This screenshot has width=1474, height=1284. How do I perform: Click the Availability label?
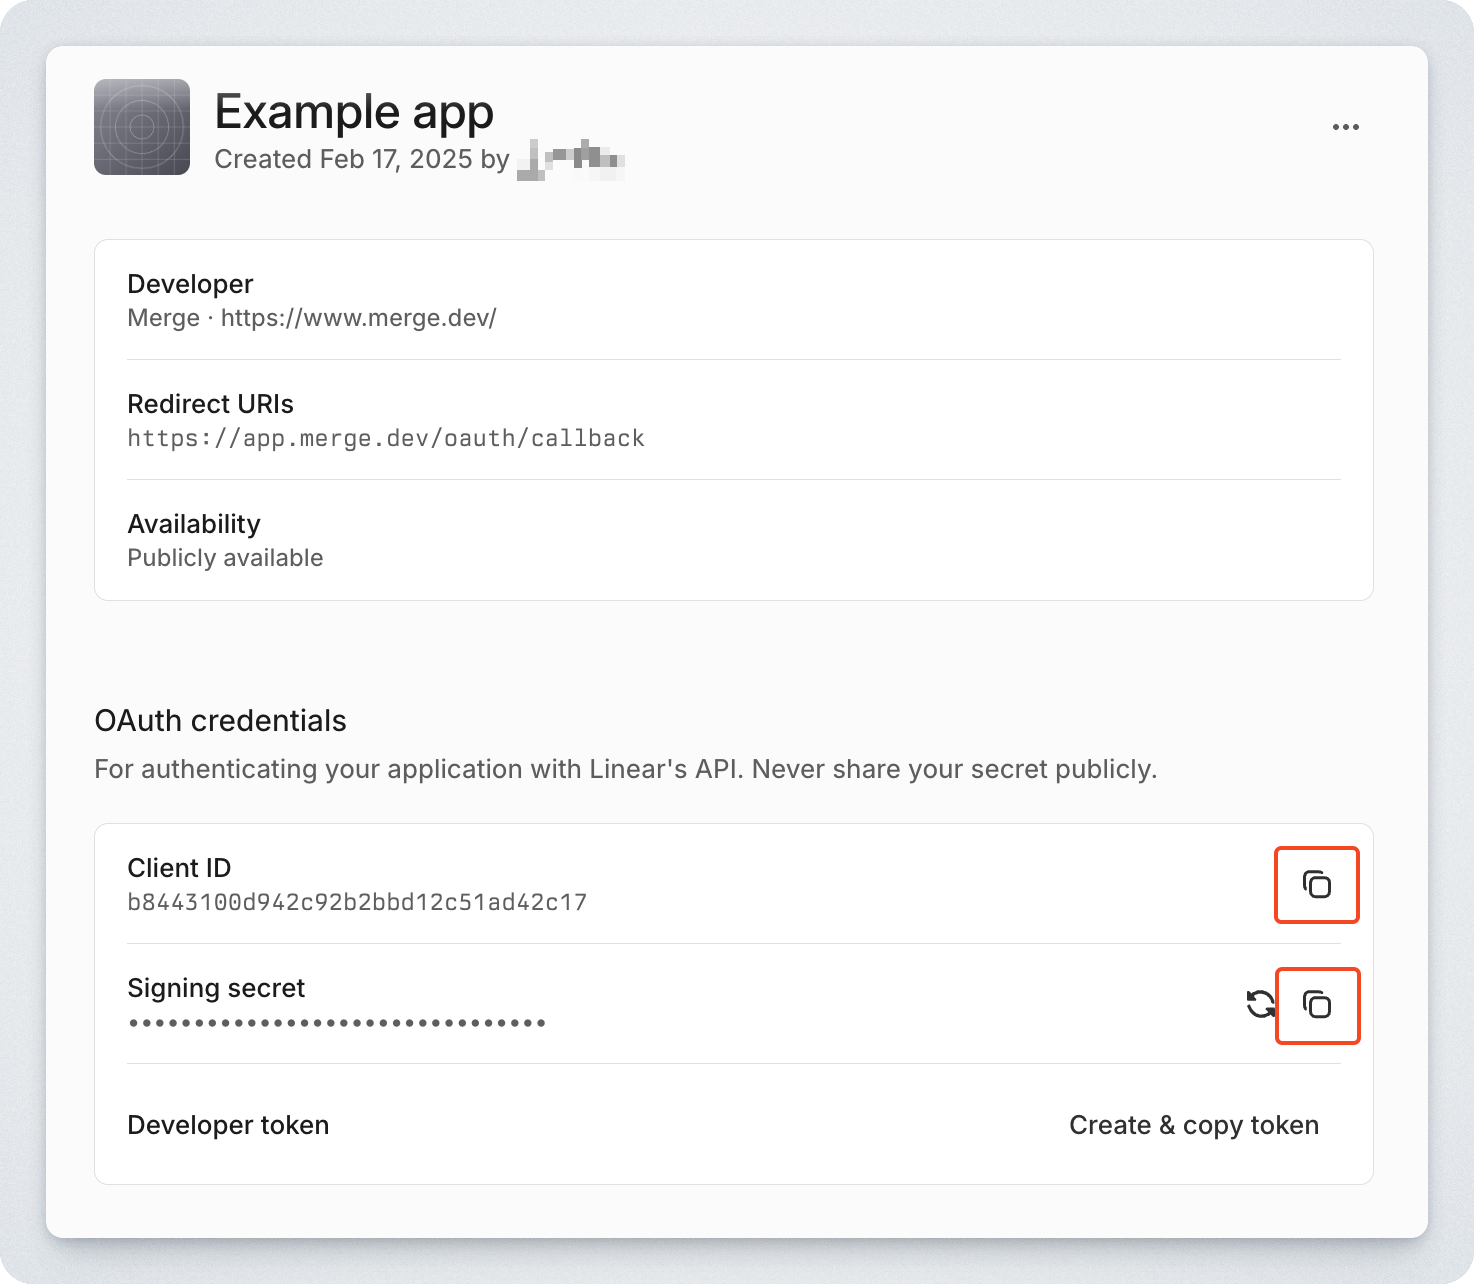(194, 524)
